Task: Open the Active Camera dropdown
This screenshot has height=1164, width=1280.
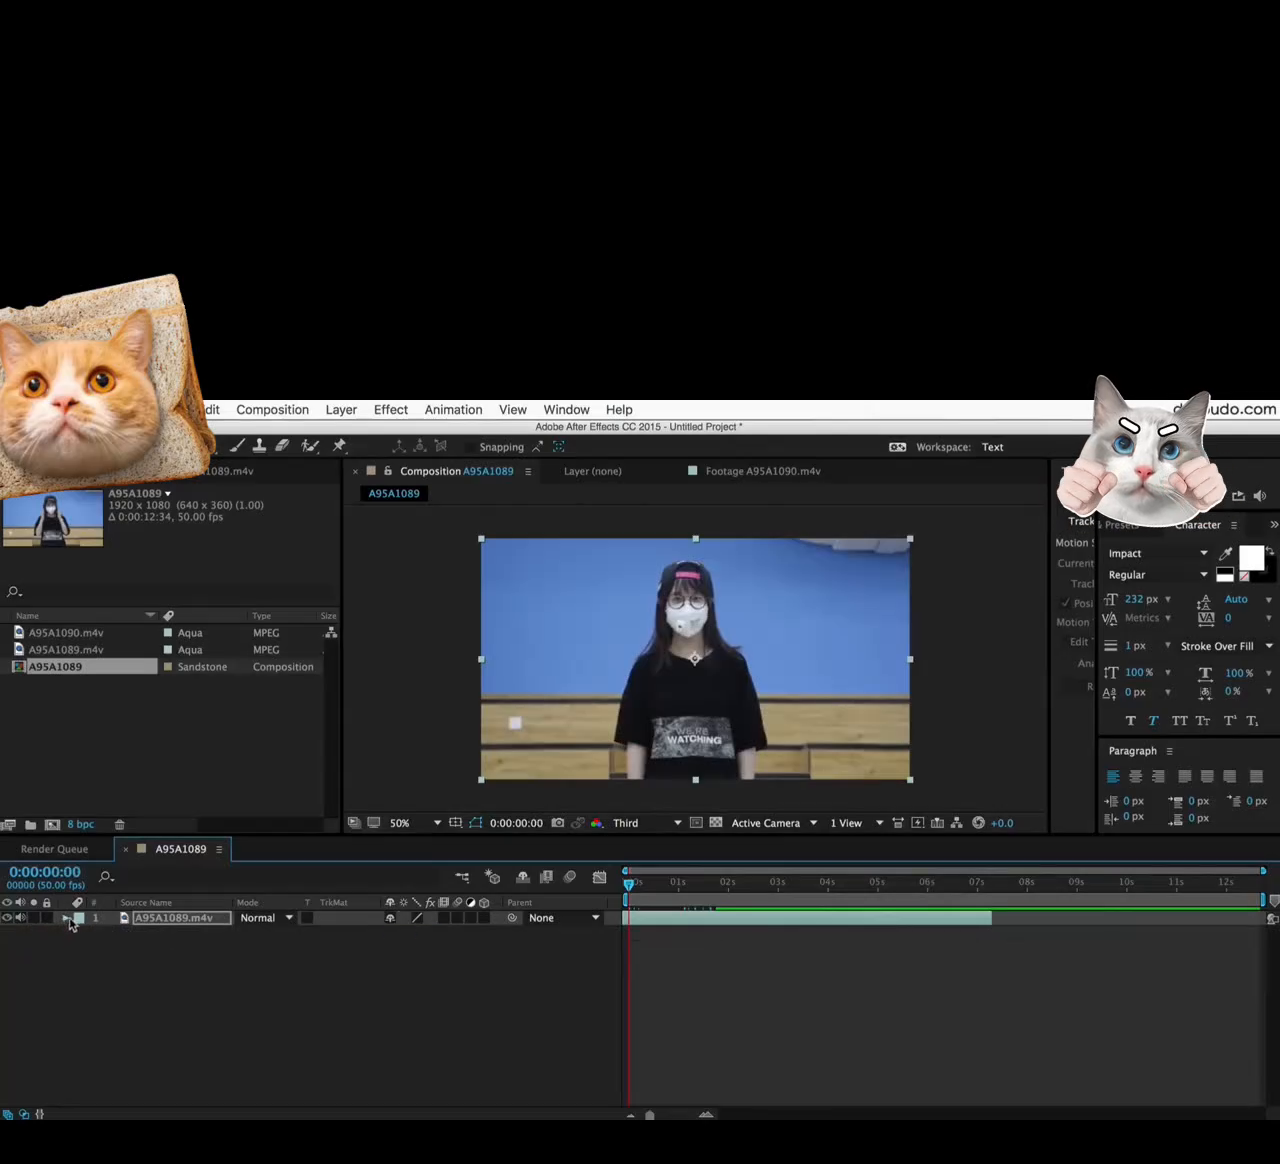Action: pos(774,823)
